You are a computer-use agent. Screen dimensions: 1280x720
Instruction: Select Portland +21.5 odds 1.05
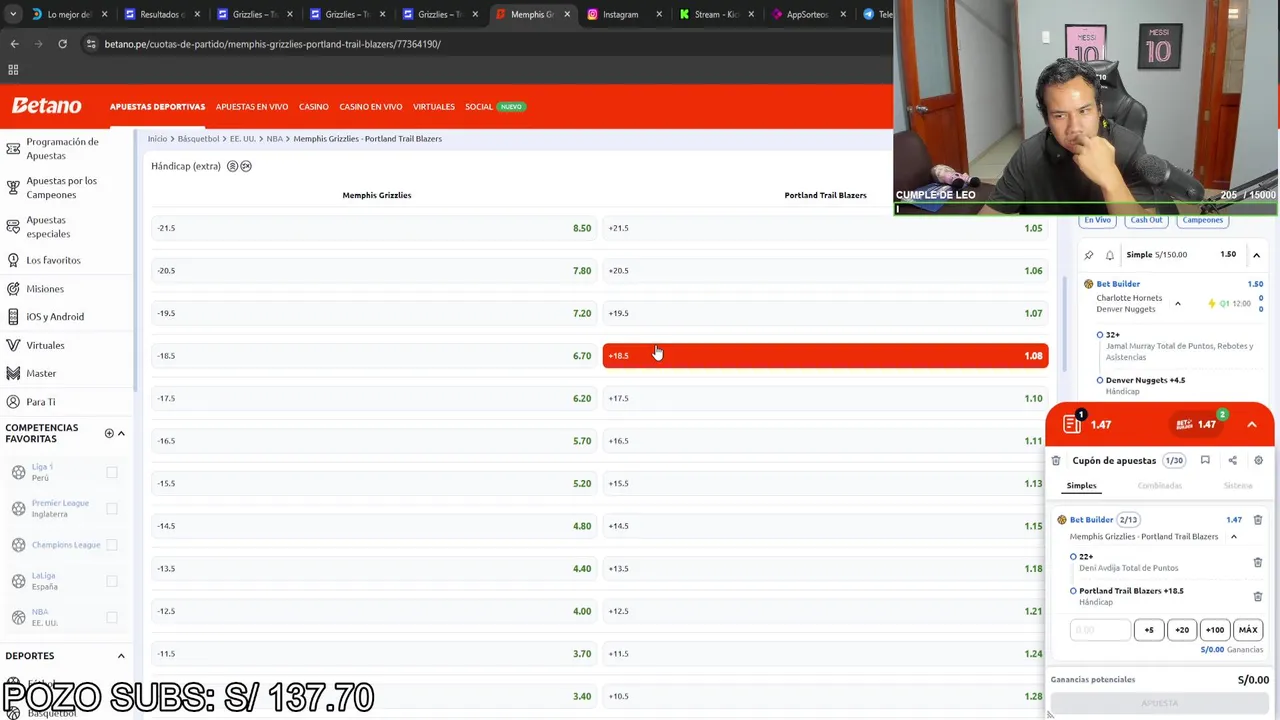point(825,228)
